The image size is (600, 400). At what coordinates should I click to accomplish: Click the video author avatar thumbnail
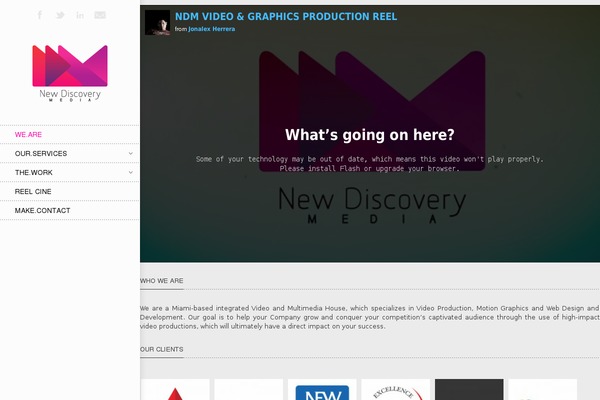click(x=157, y=23)
